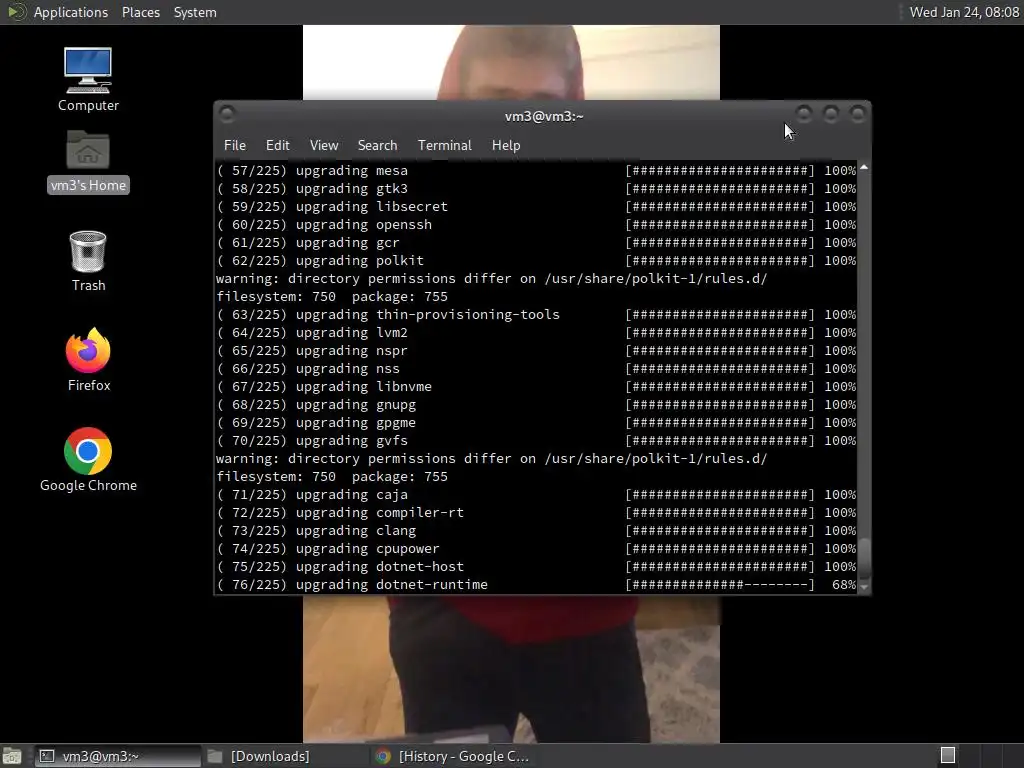Screen dimensions: 1024x768
Task: Minimize the terminal window
Action: pyautogui.click(x=804, y=114)
